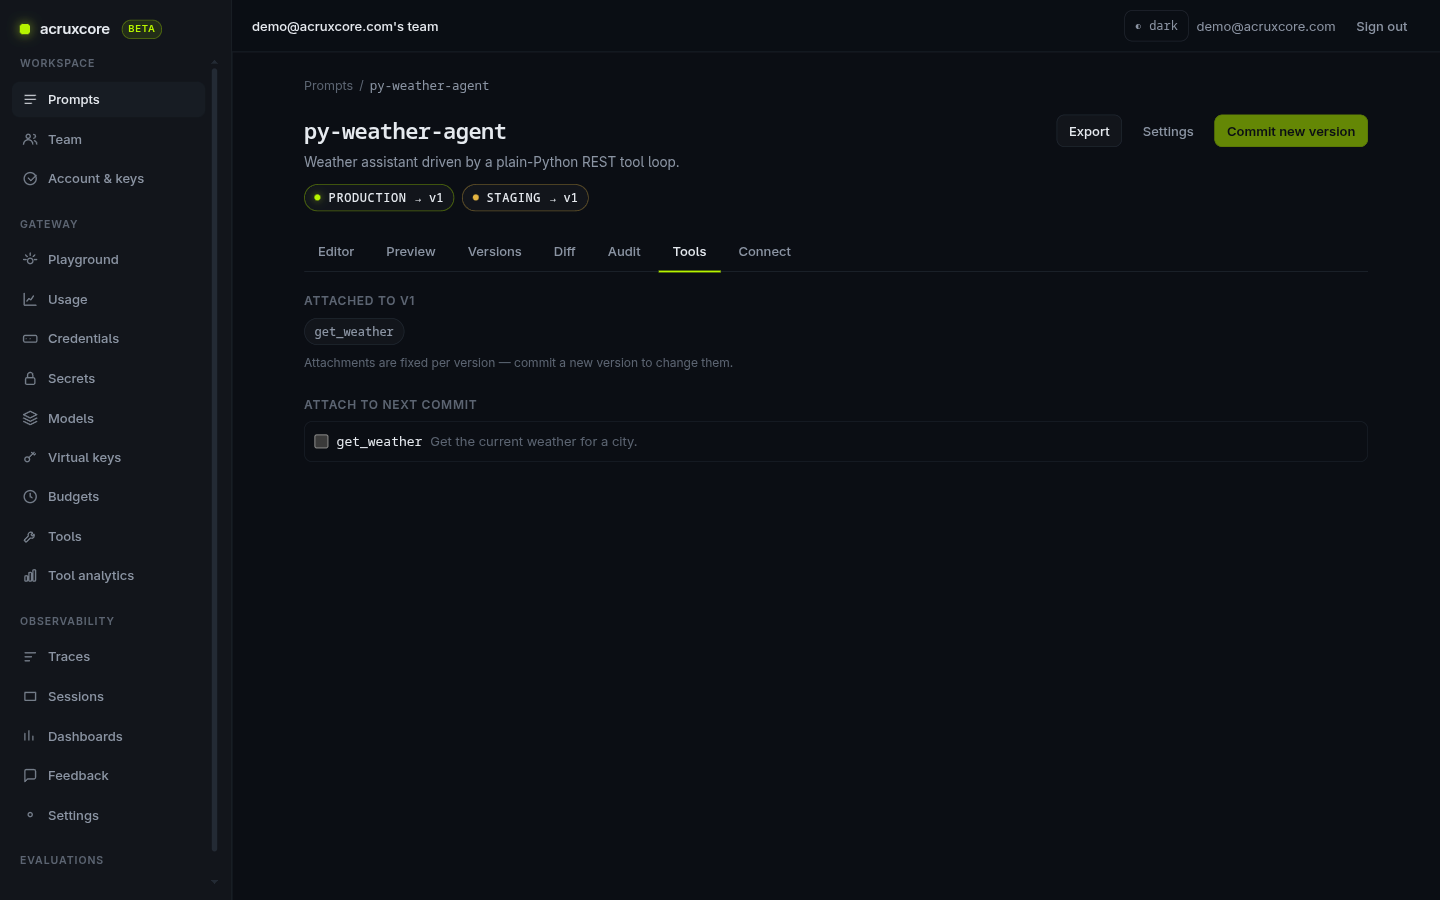
Task: Go back via Prompts breadcrumb link
Action: pyautogui.click(x=328, y=86)
